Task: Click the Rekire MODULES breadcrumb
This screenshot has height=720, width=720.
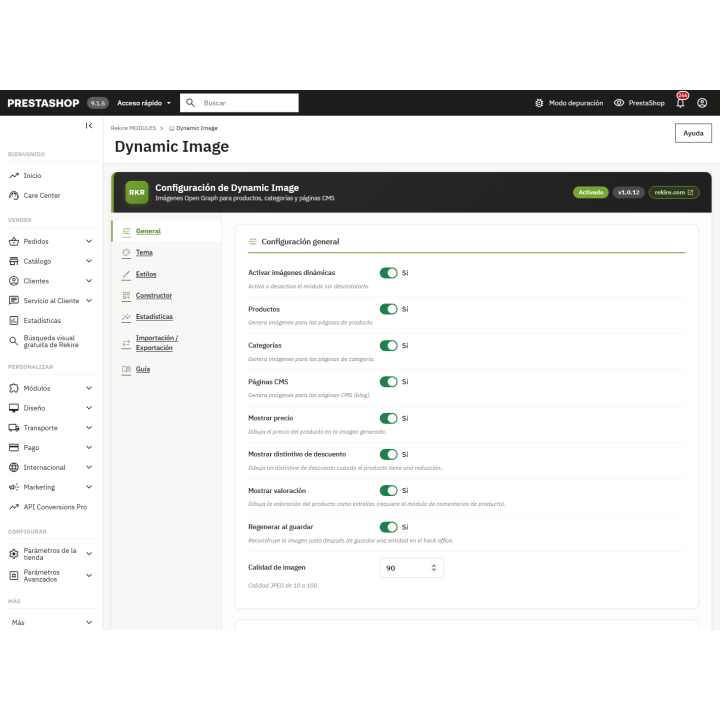Action: [x=133, y=128]
